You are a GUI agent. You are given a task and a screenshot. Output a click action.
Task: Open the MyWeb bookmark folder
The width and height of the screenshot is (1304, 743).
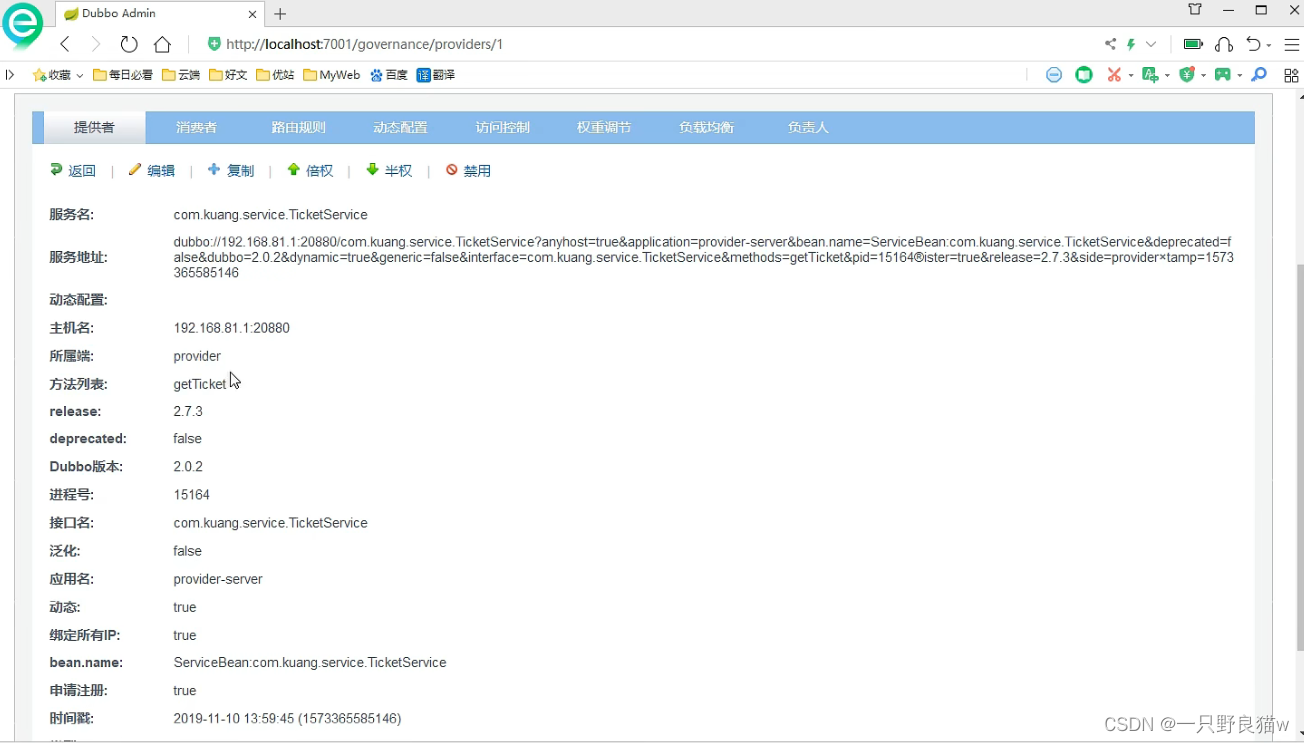click(x=331, y=75)
